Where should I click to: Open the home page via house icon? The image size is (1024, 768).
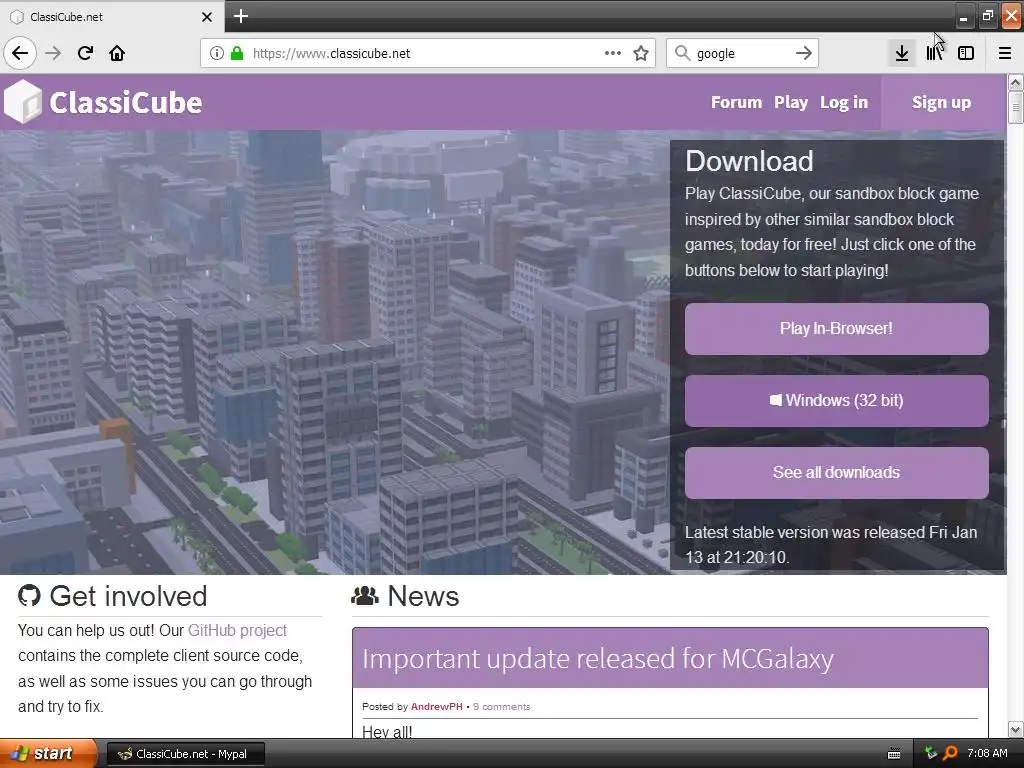tap(117, 53)
